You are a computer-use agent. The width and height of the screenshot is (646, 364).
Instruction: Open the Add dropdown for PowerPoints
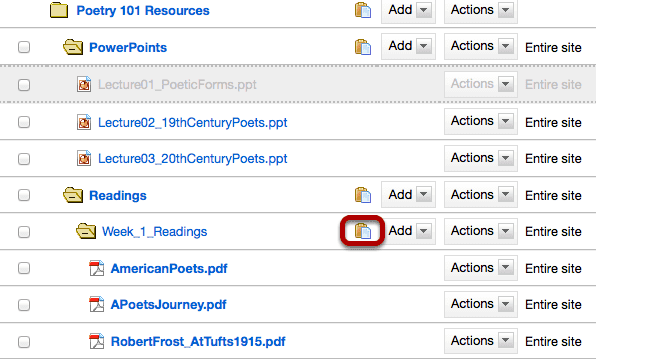[x=408, y=46]
